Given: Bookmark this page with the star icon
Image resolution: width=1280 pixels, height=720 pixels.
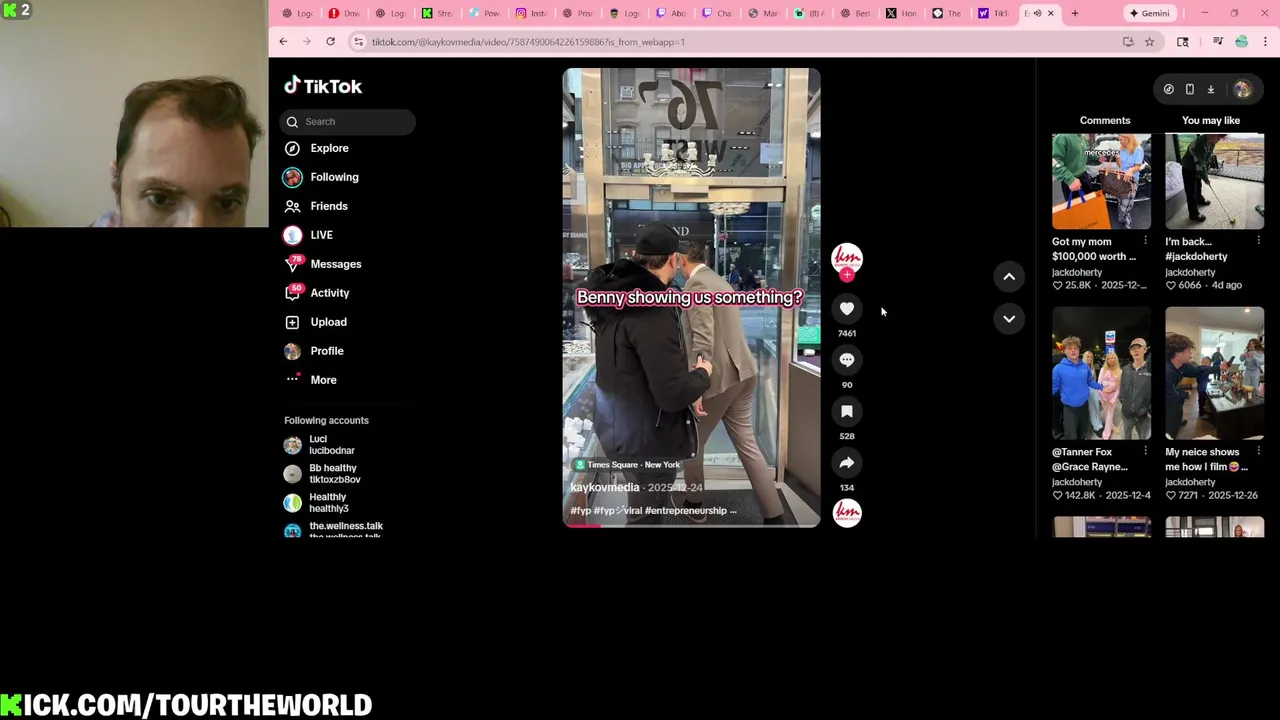Looking at the screenshot, I should tap(1150, 42).
